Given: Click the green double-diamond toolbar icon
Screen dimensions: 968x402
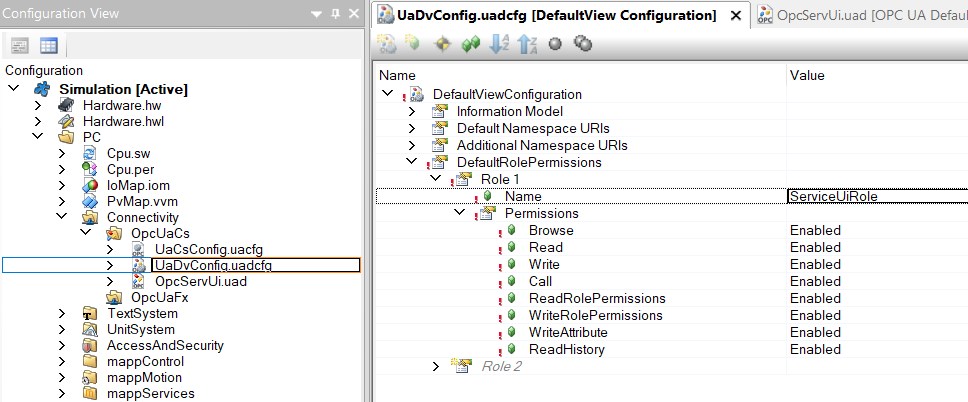Looking at the screenshot, I should point(471,44).
